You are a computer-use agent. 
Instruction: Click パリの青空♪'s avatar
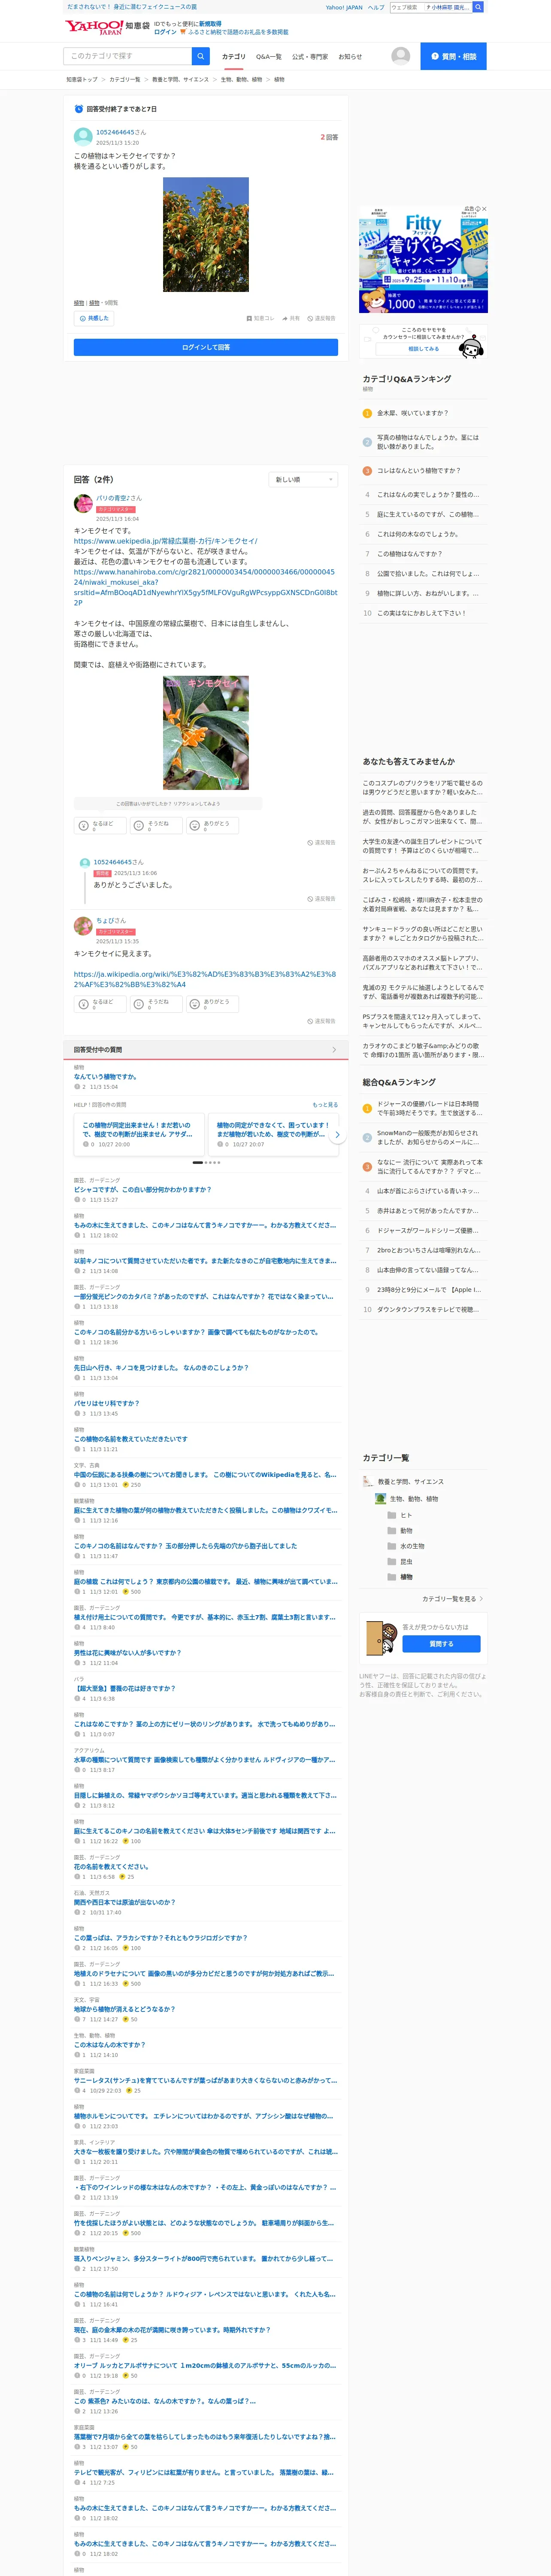pyautogui.click(x=83, y=503)
